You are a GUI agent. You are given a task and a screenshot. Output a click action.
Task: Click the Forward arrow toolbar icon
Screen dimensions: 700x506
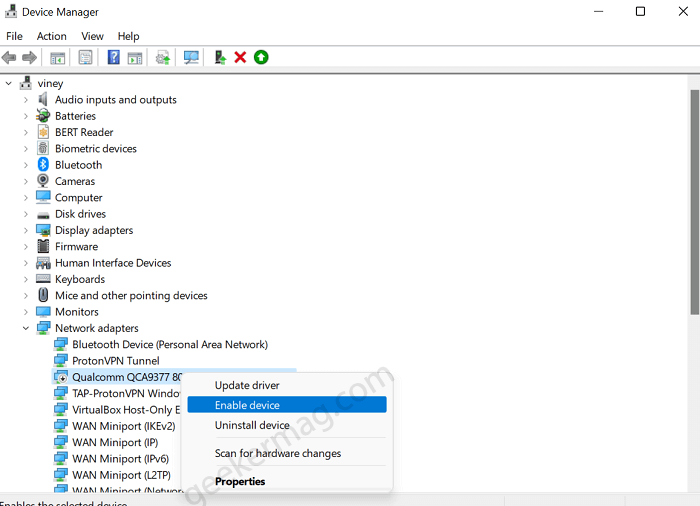29,58
